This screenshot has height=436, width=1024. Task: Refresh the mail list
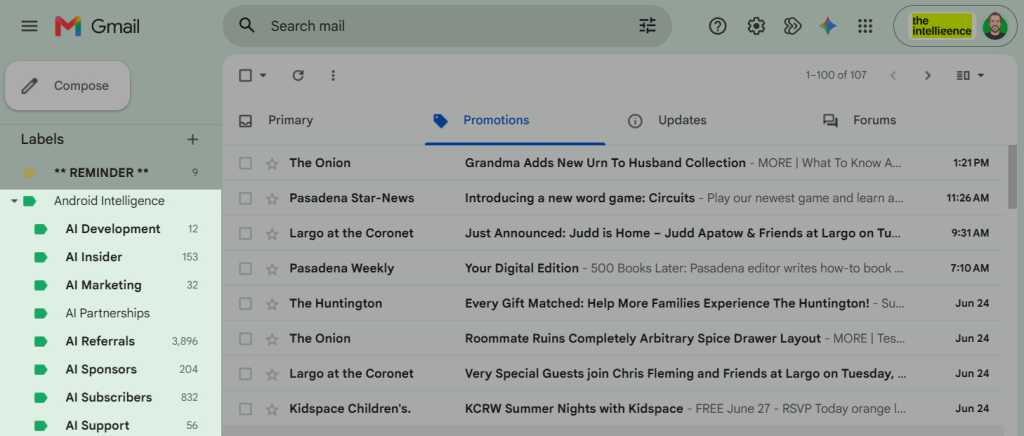298,75
